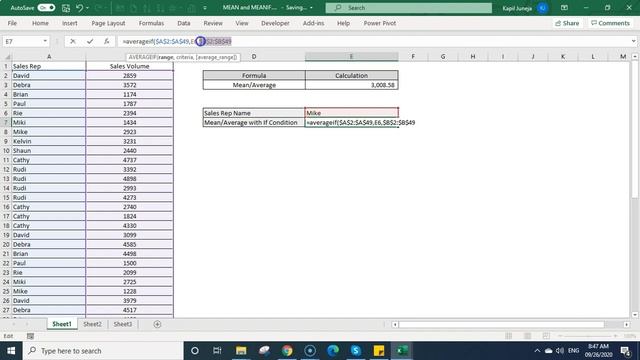
Task: Click the zoom slider in the status bar
Action: pyautogui.click(x=588, y=336)
